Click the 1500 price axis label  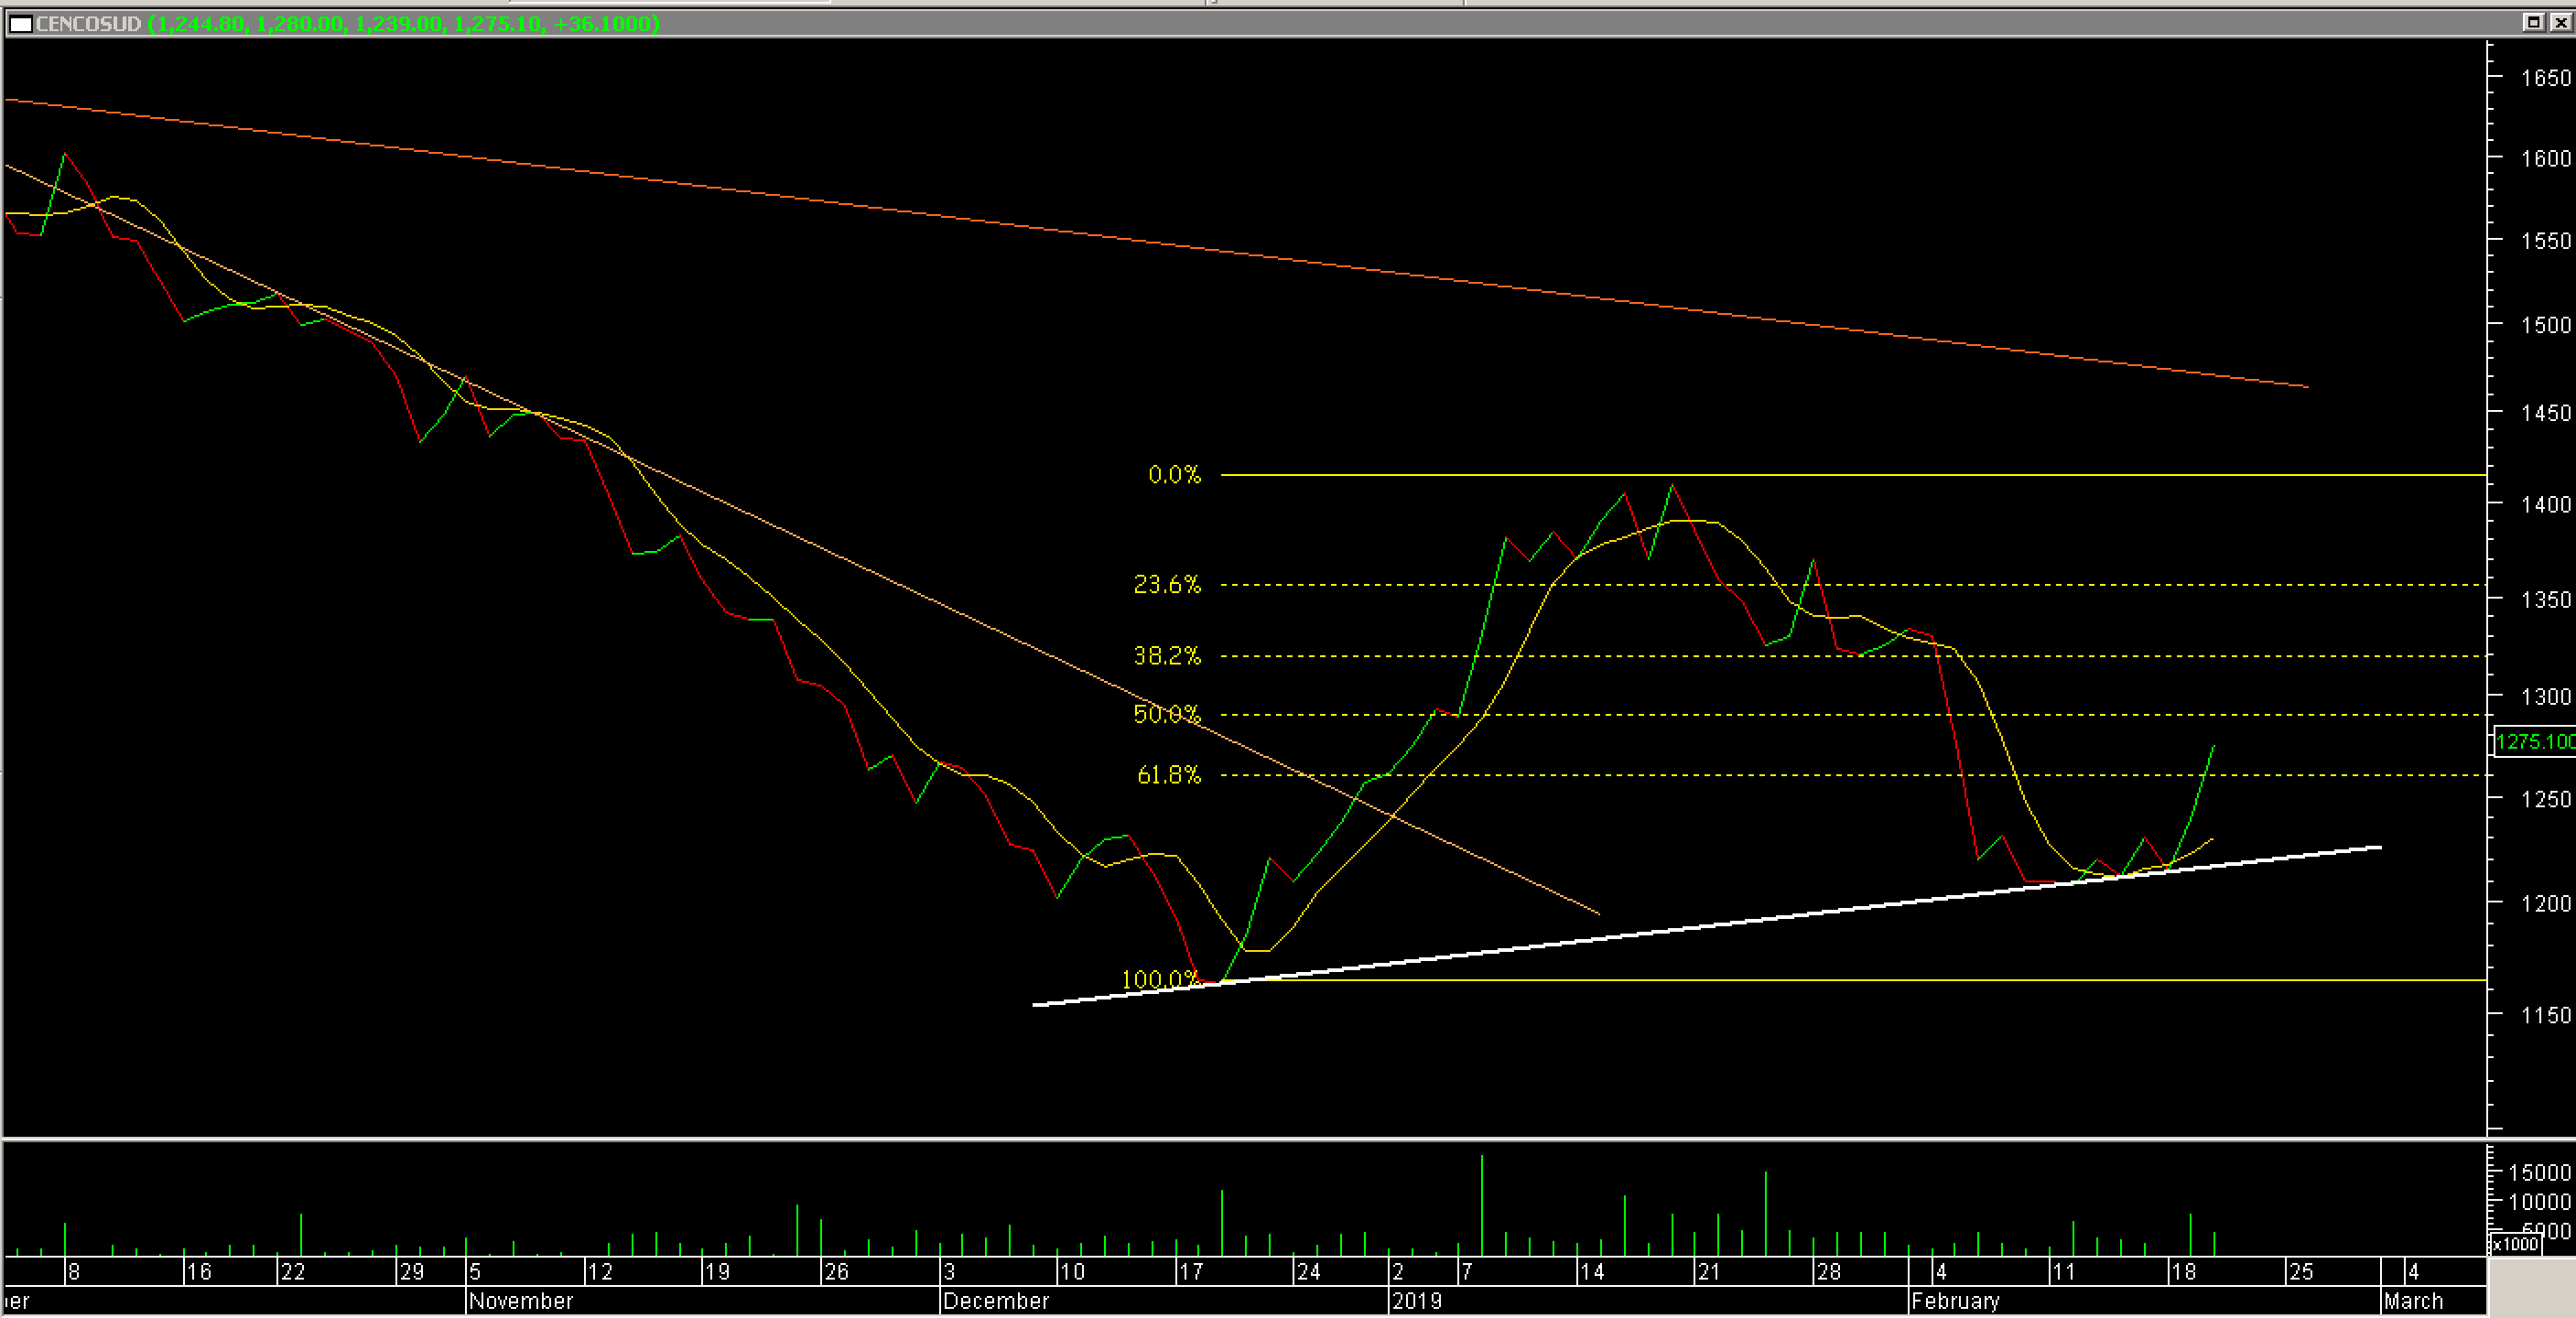pyautogui.click(x=2545, y=325)
